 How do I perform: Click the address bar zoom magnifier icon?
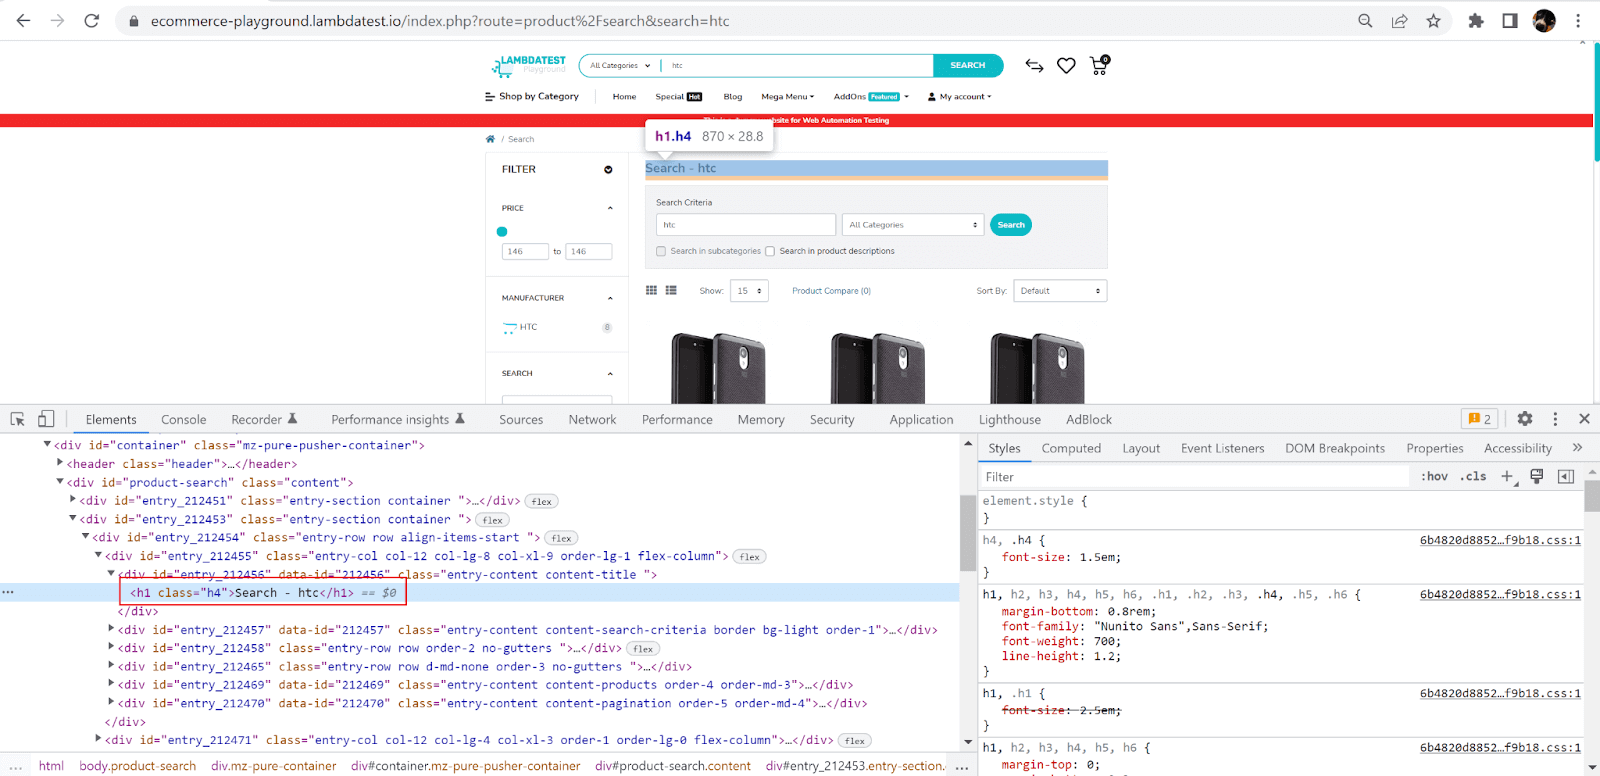pos(1365,20)
